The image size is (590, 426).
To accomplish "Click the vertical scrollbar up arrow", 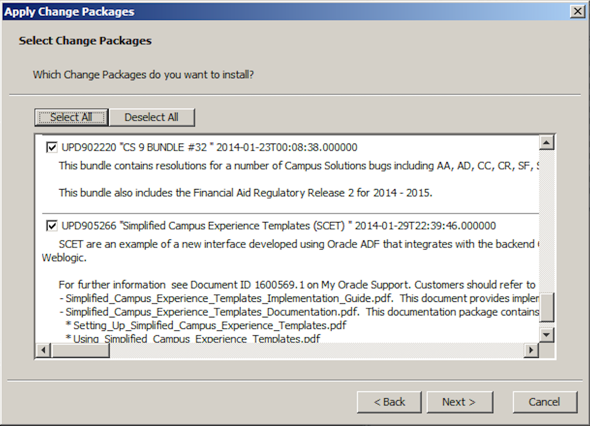I will tap(546, 143).
